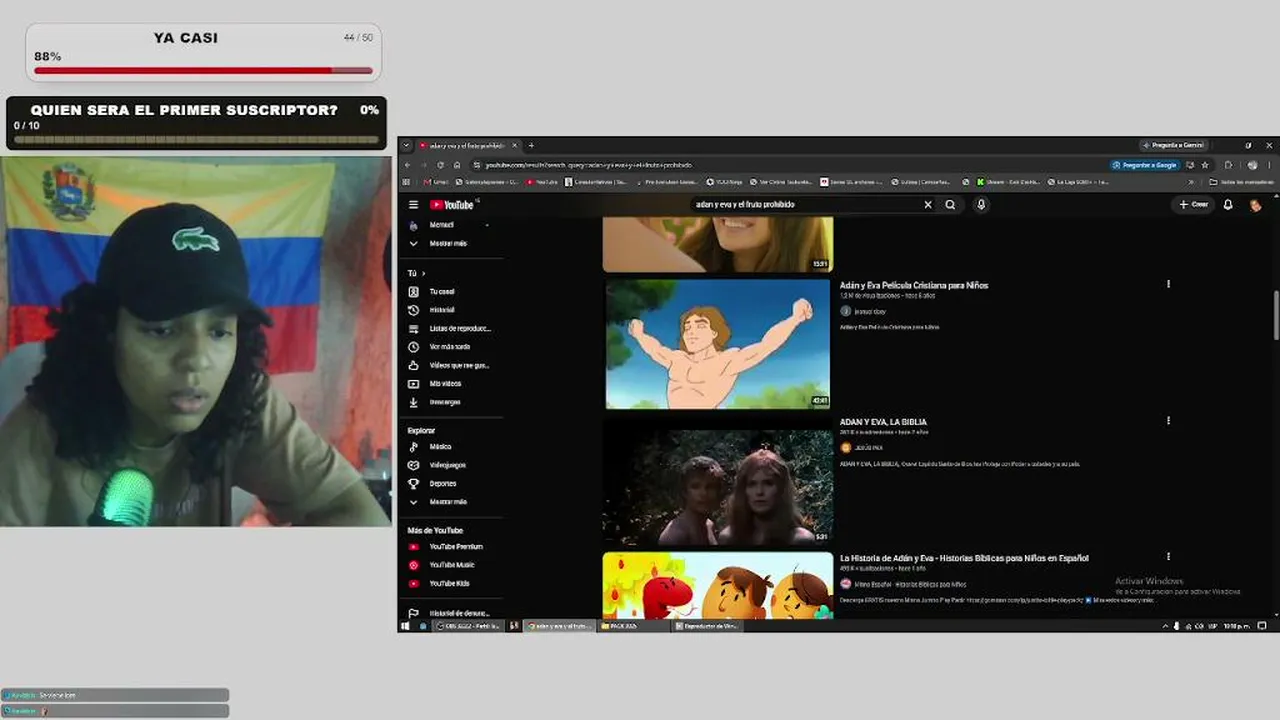The height and width of the screenshot is (720, 1280).
Task: Open the Chrome three-dot menu
Action: (1270, 165)
